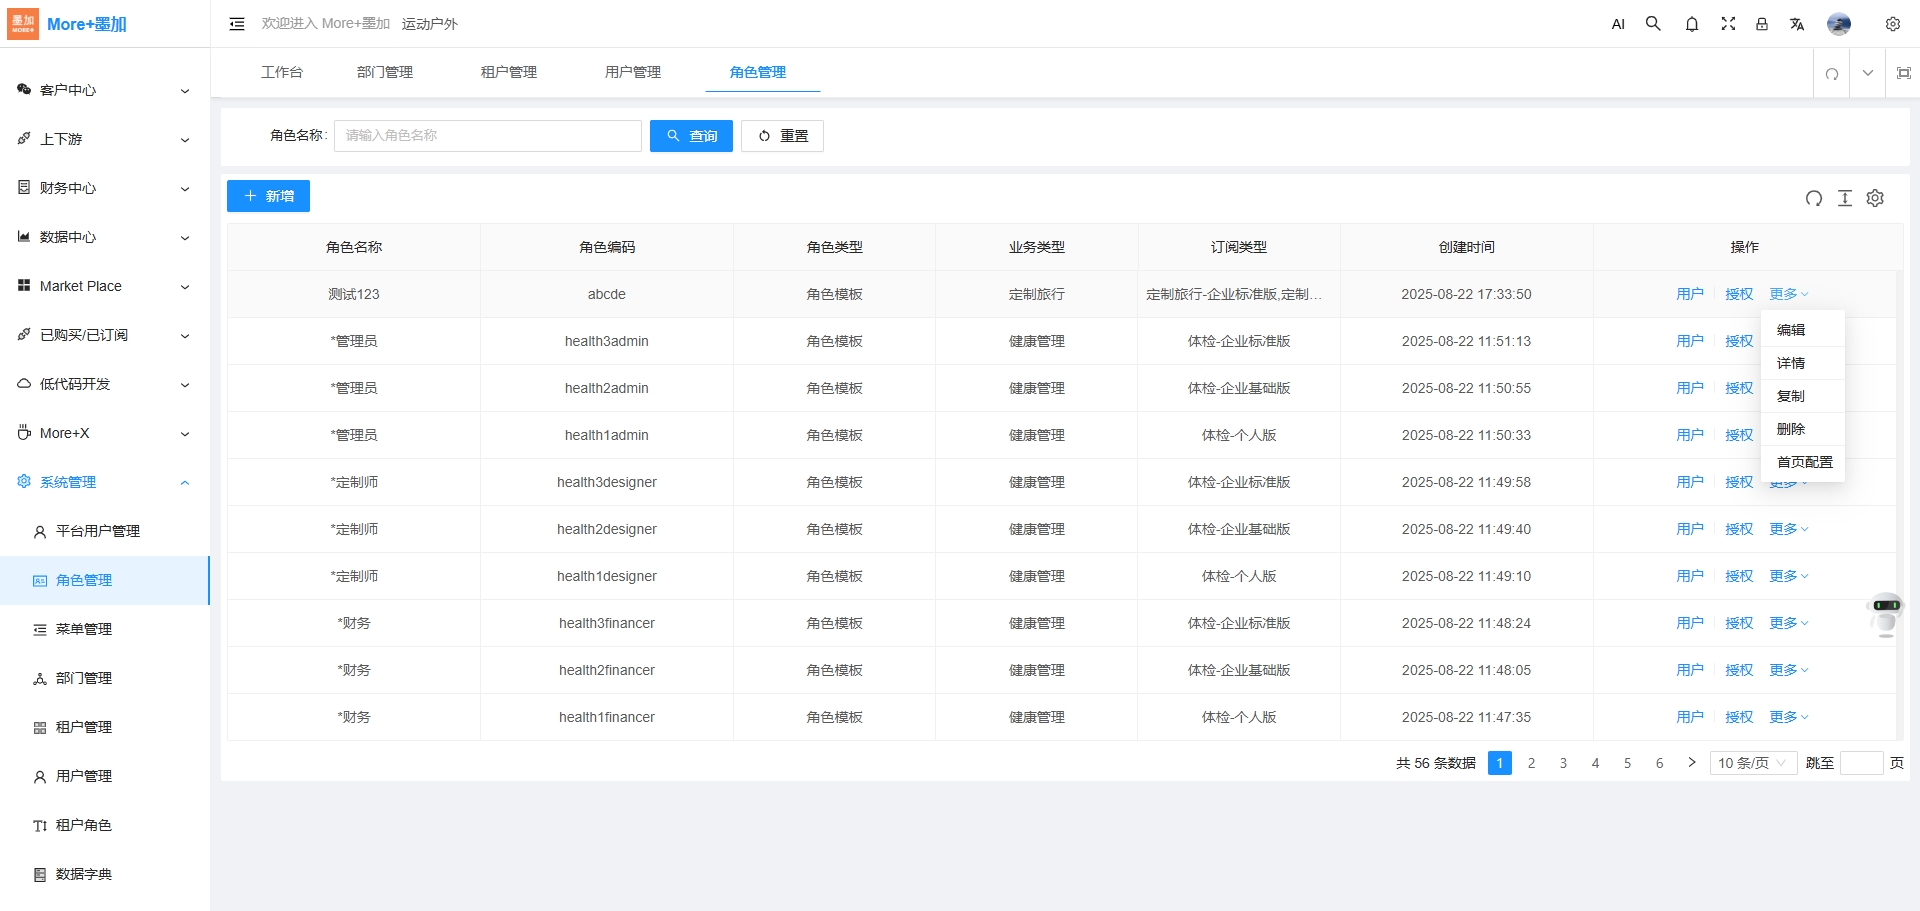
Task: Switch to the 用户管理 tab
Action: click(632, 72)
